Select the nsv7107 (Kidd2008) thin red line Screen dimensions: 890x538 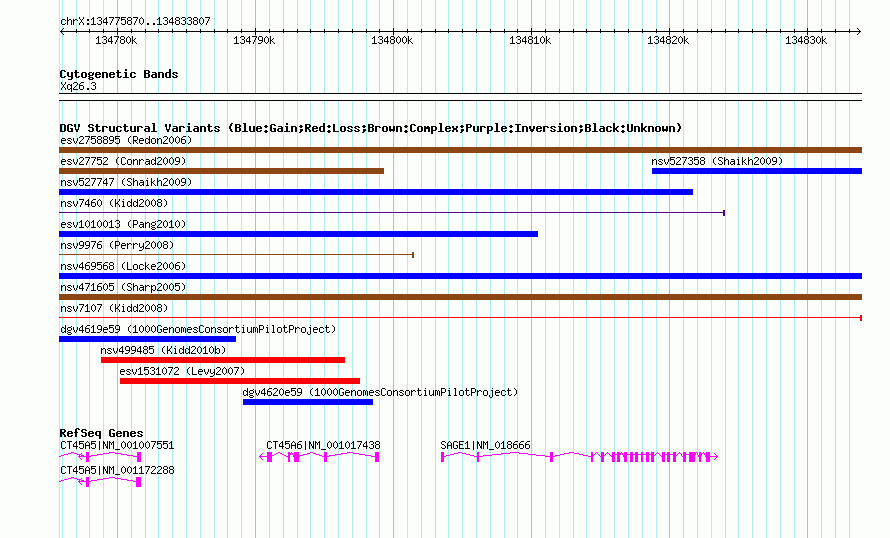coord(460,318)
